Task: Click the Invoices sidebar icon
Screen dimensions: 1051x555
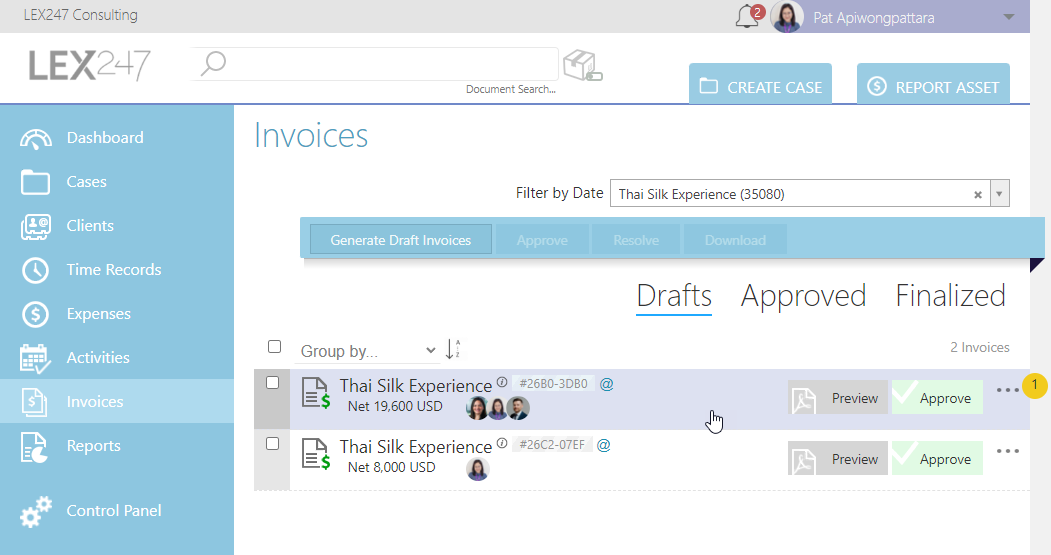Action: pyautogui.click(x=34, y=402)
